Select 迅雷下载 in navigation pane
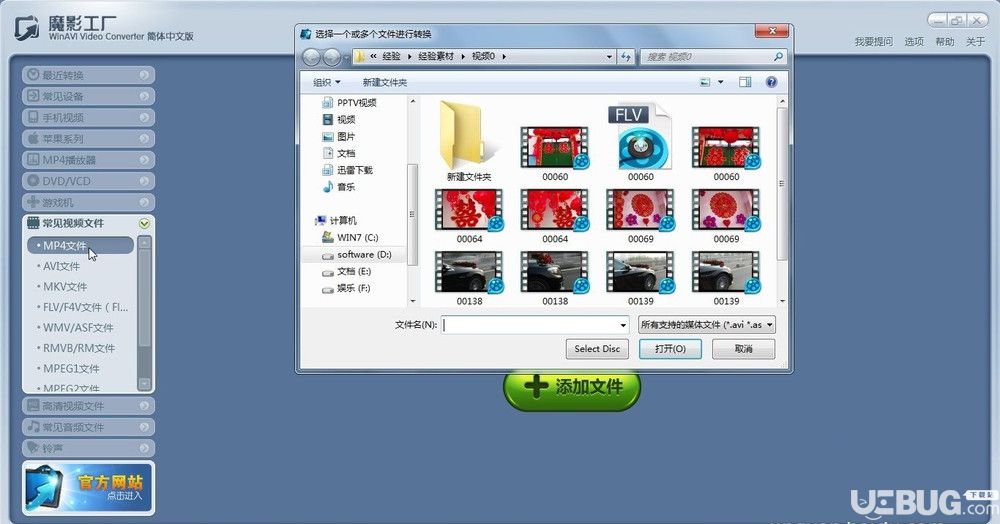 [x=348, y=170]
